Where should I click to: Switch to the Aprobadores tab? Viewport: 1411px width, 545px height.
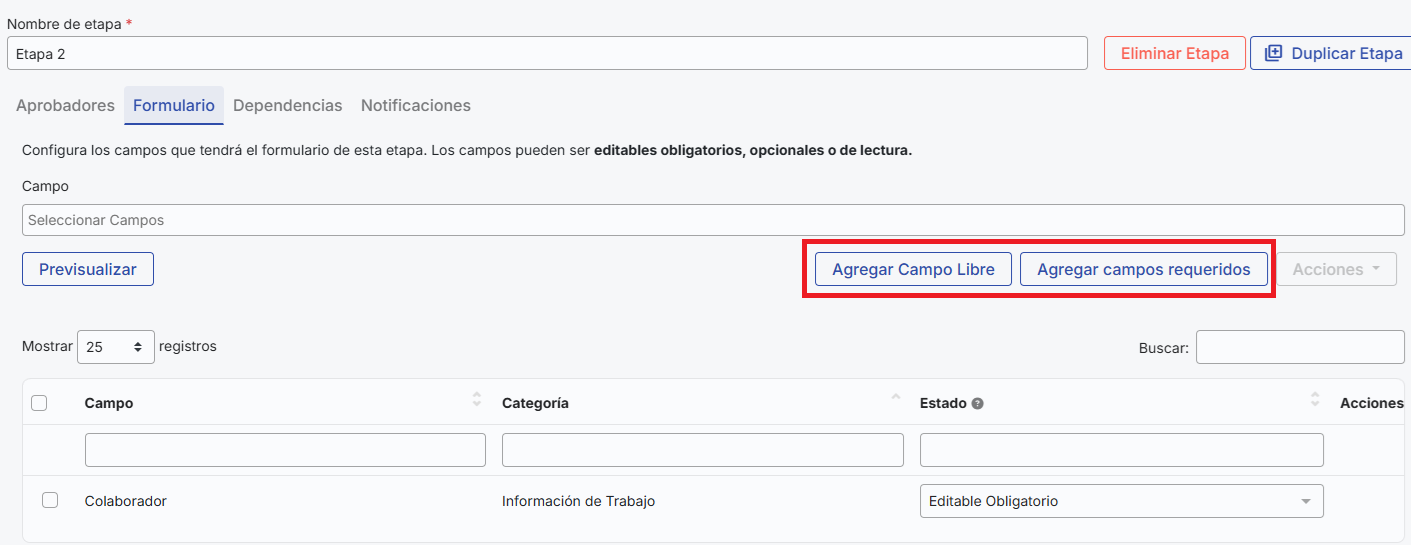pos(65,105)
